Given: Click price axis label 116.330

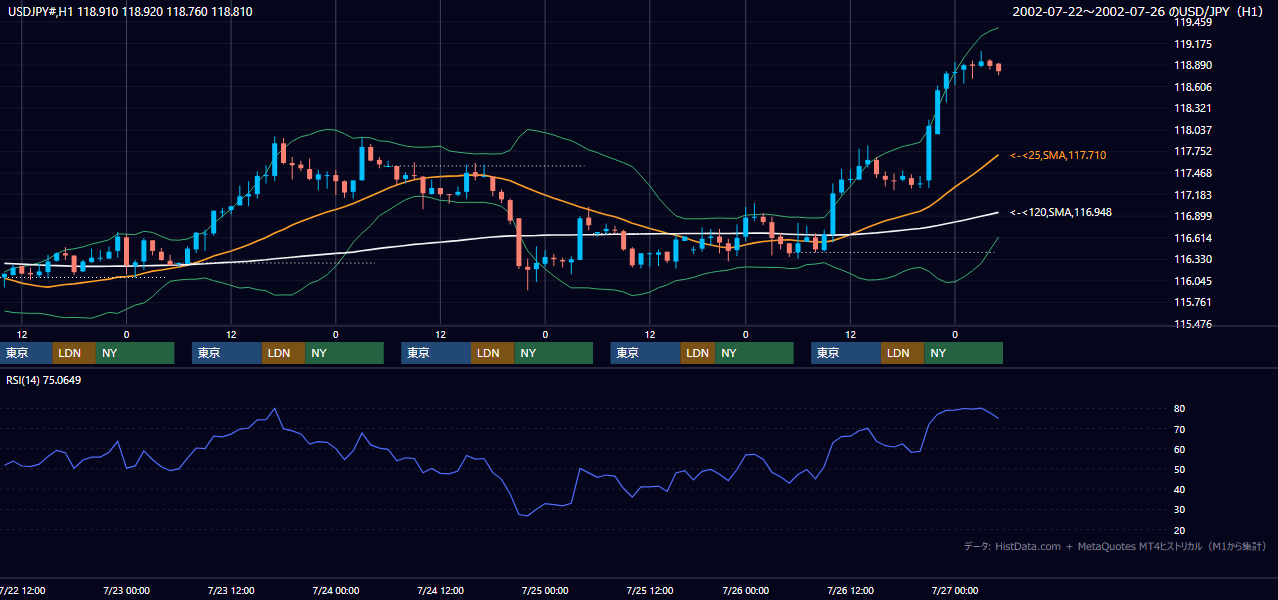Looking at the screenshot, I should pyautogui.click(x=1193, y=259).
